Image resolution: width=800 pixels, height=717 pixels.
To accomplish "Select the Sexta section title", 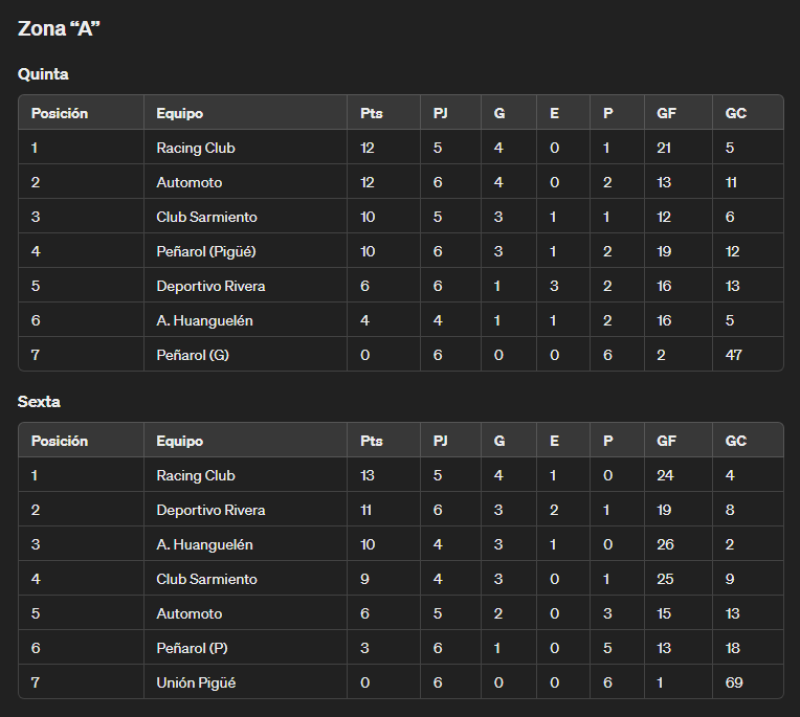I will [39, 402].
